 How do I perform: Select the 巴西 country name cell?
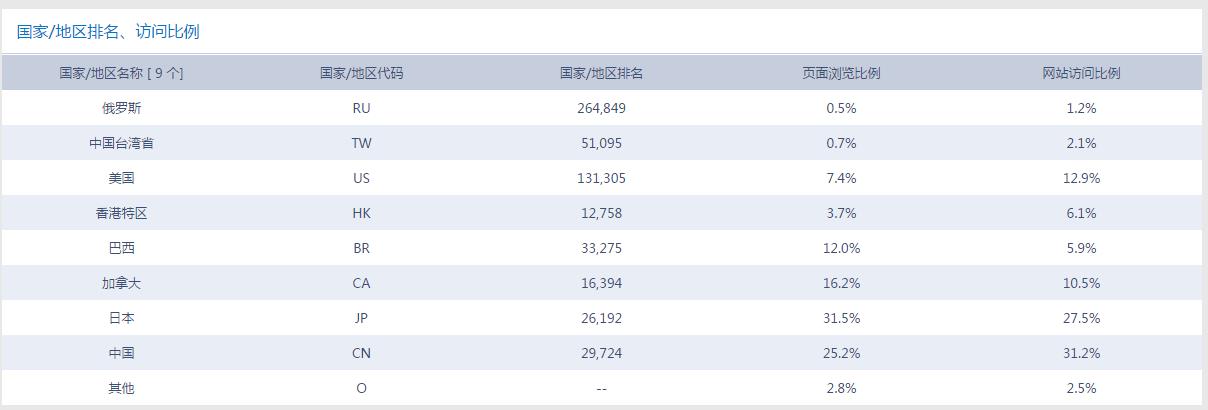click(x=121, y=248)
